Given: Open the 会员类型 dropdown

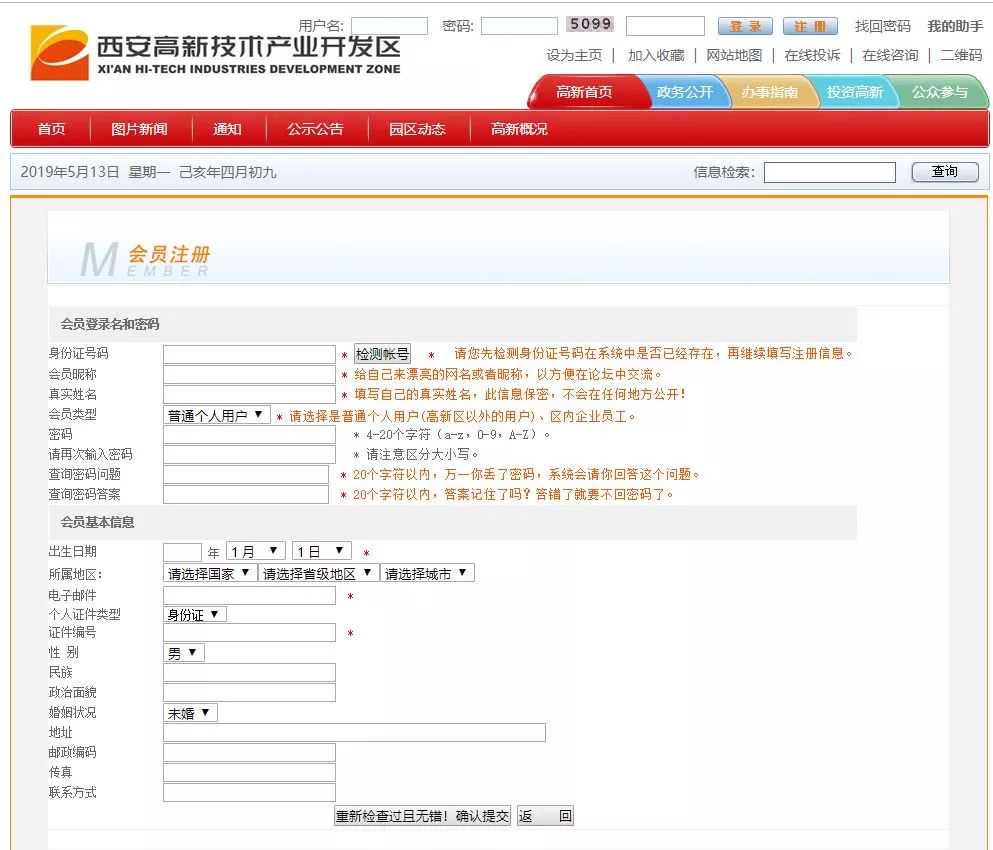Looking at the screenshot, I should (x=217, y=415).
